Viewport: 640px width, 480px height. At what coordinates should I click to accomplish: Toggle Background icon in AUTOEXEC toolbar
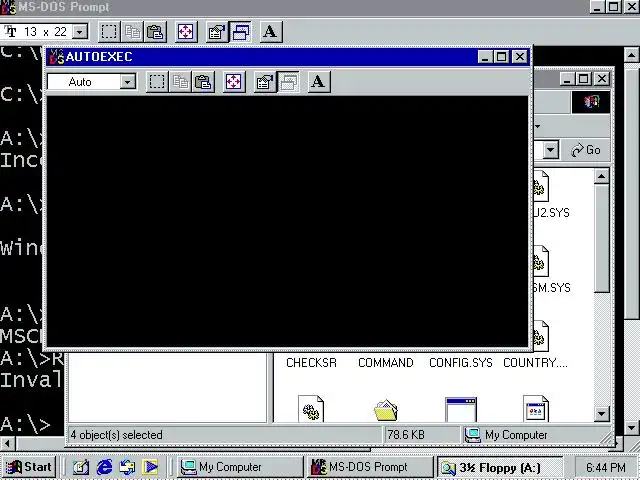point(288,82)
